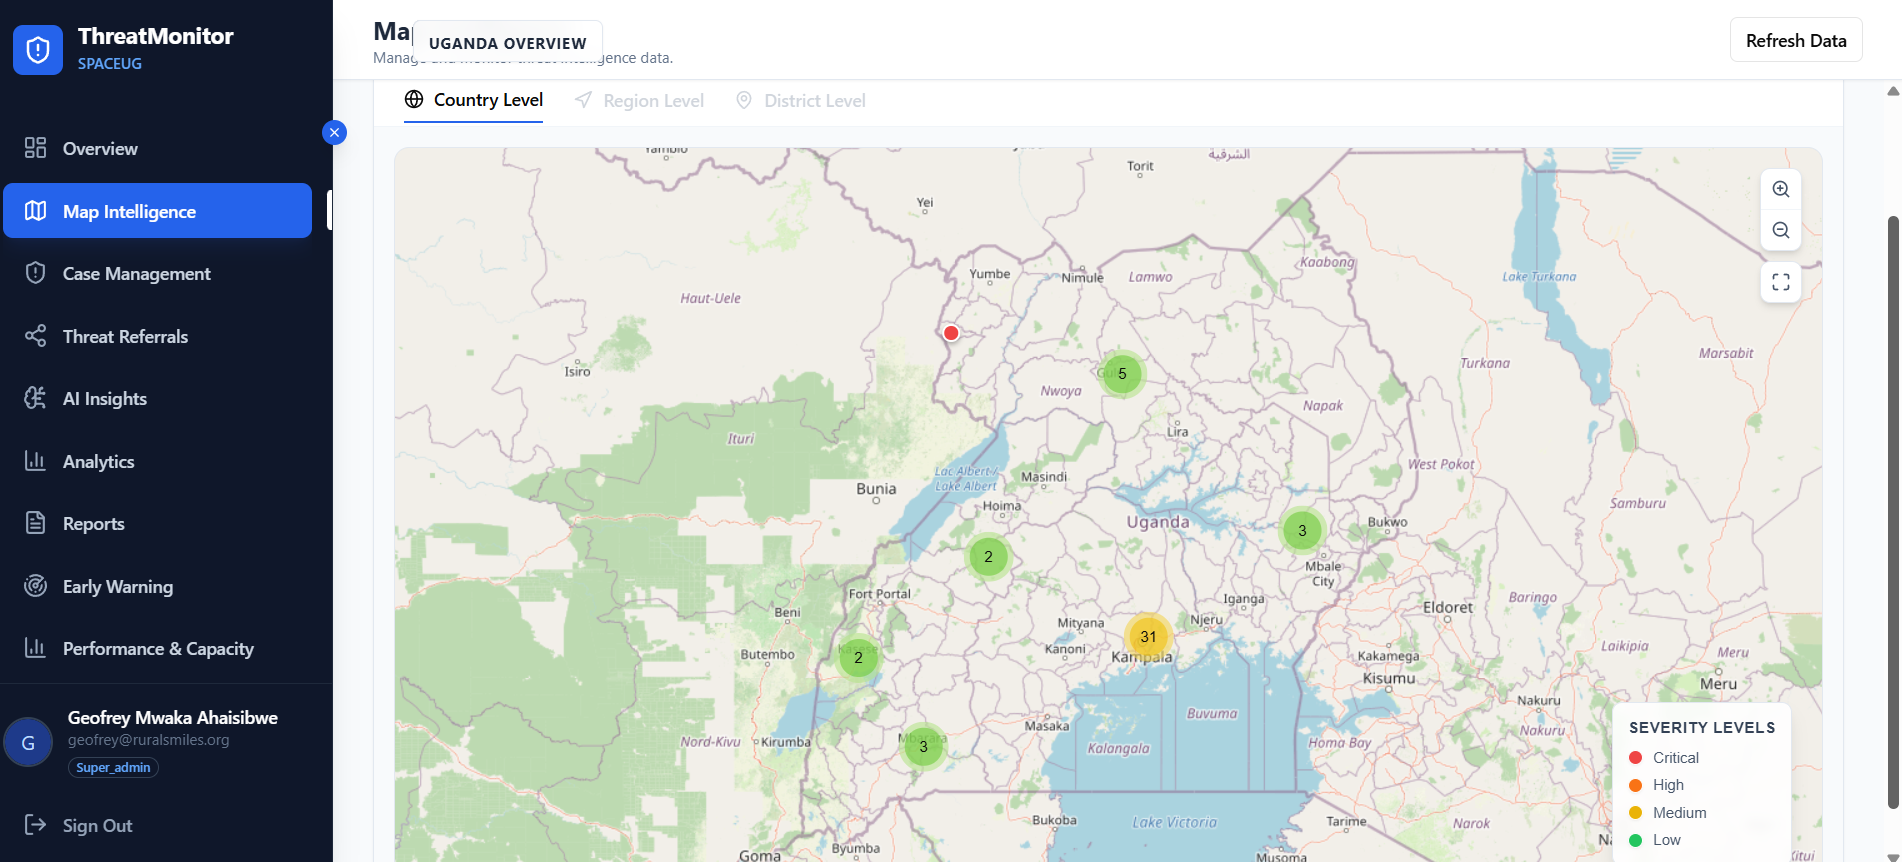Screen dimensions: 1902x862
Task: Open Case Management section
Action: [136, 274]
